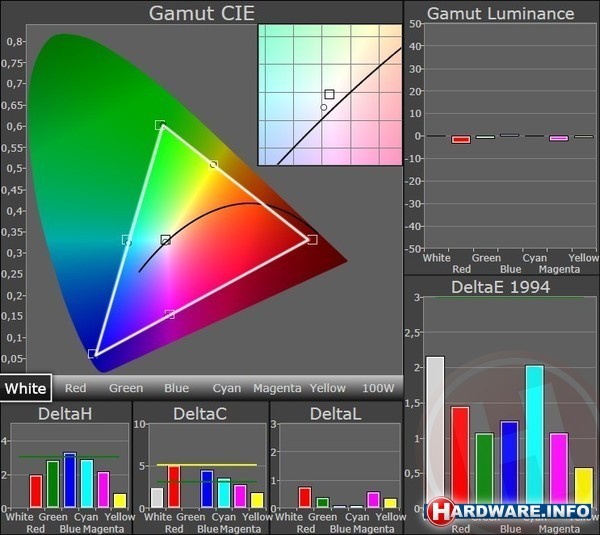
Task: Open the Magenta tab
Action: pos(277,388)
